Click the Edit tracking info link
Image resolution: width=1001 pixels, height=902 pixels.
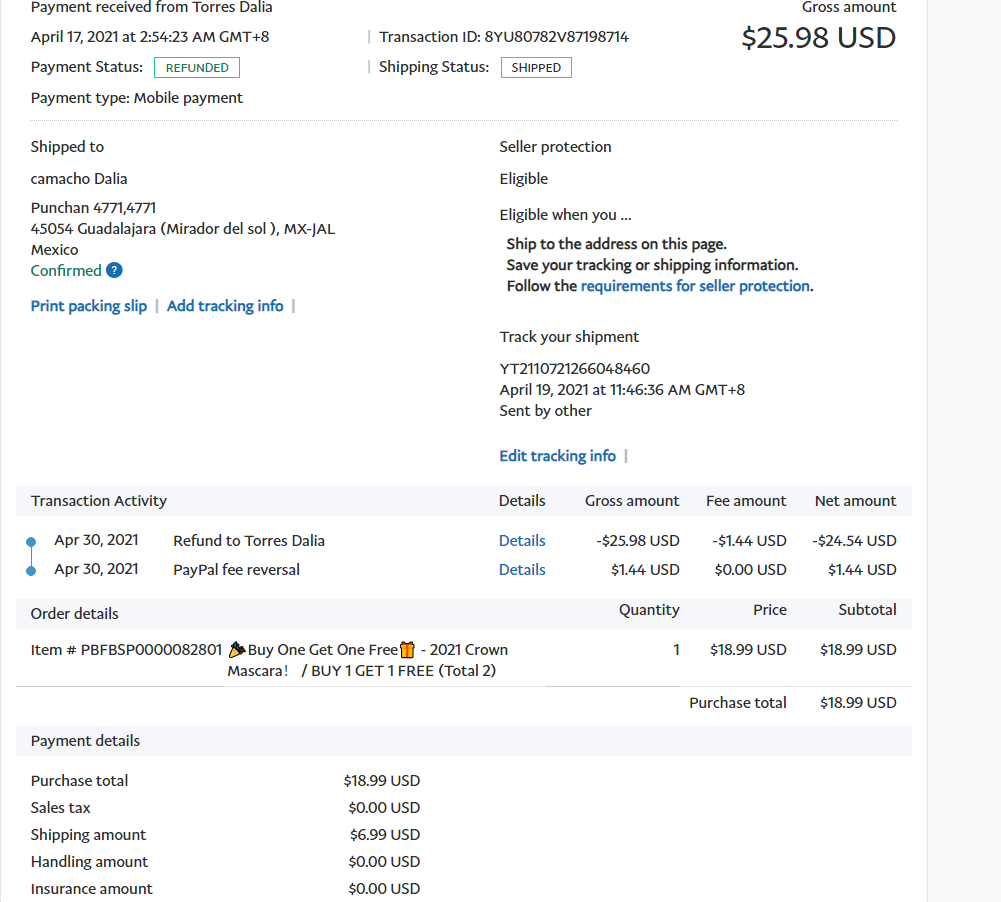557,456
